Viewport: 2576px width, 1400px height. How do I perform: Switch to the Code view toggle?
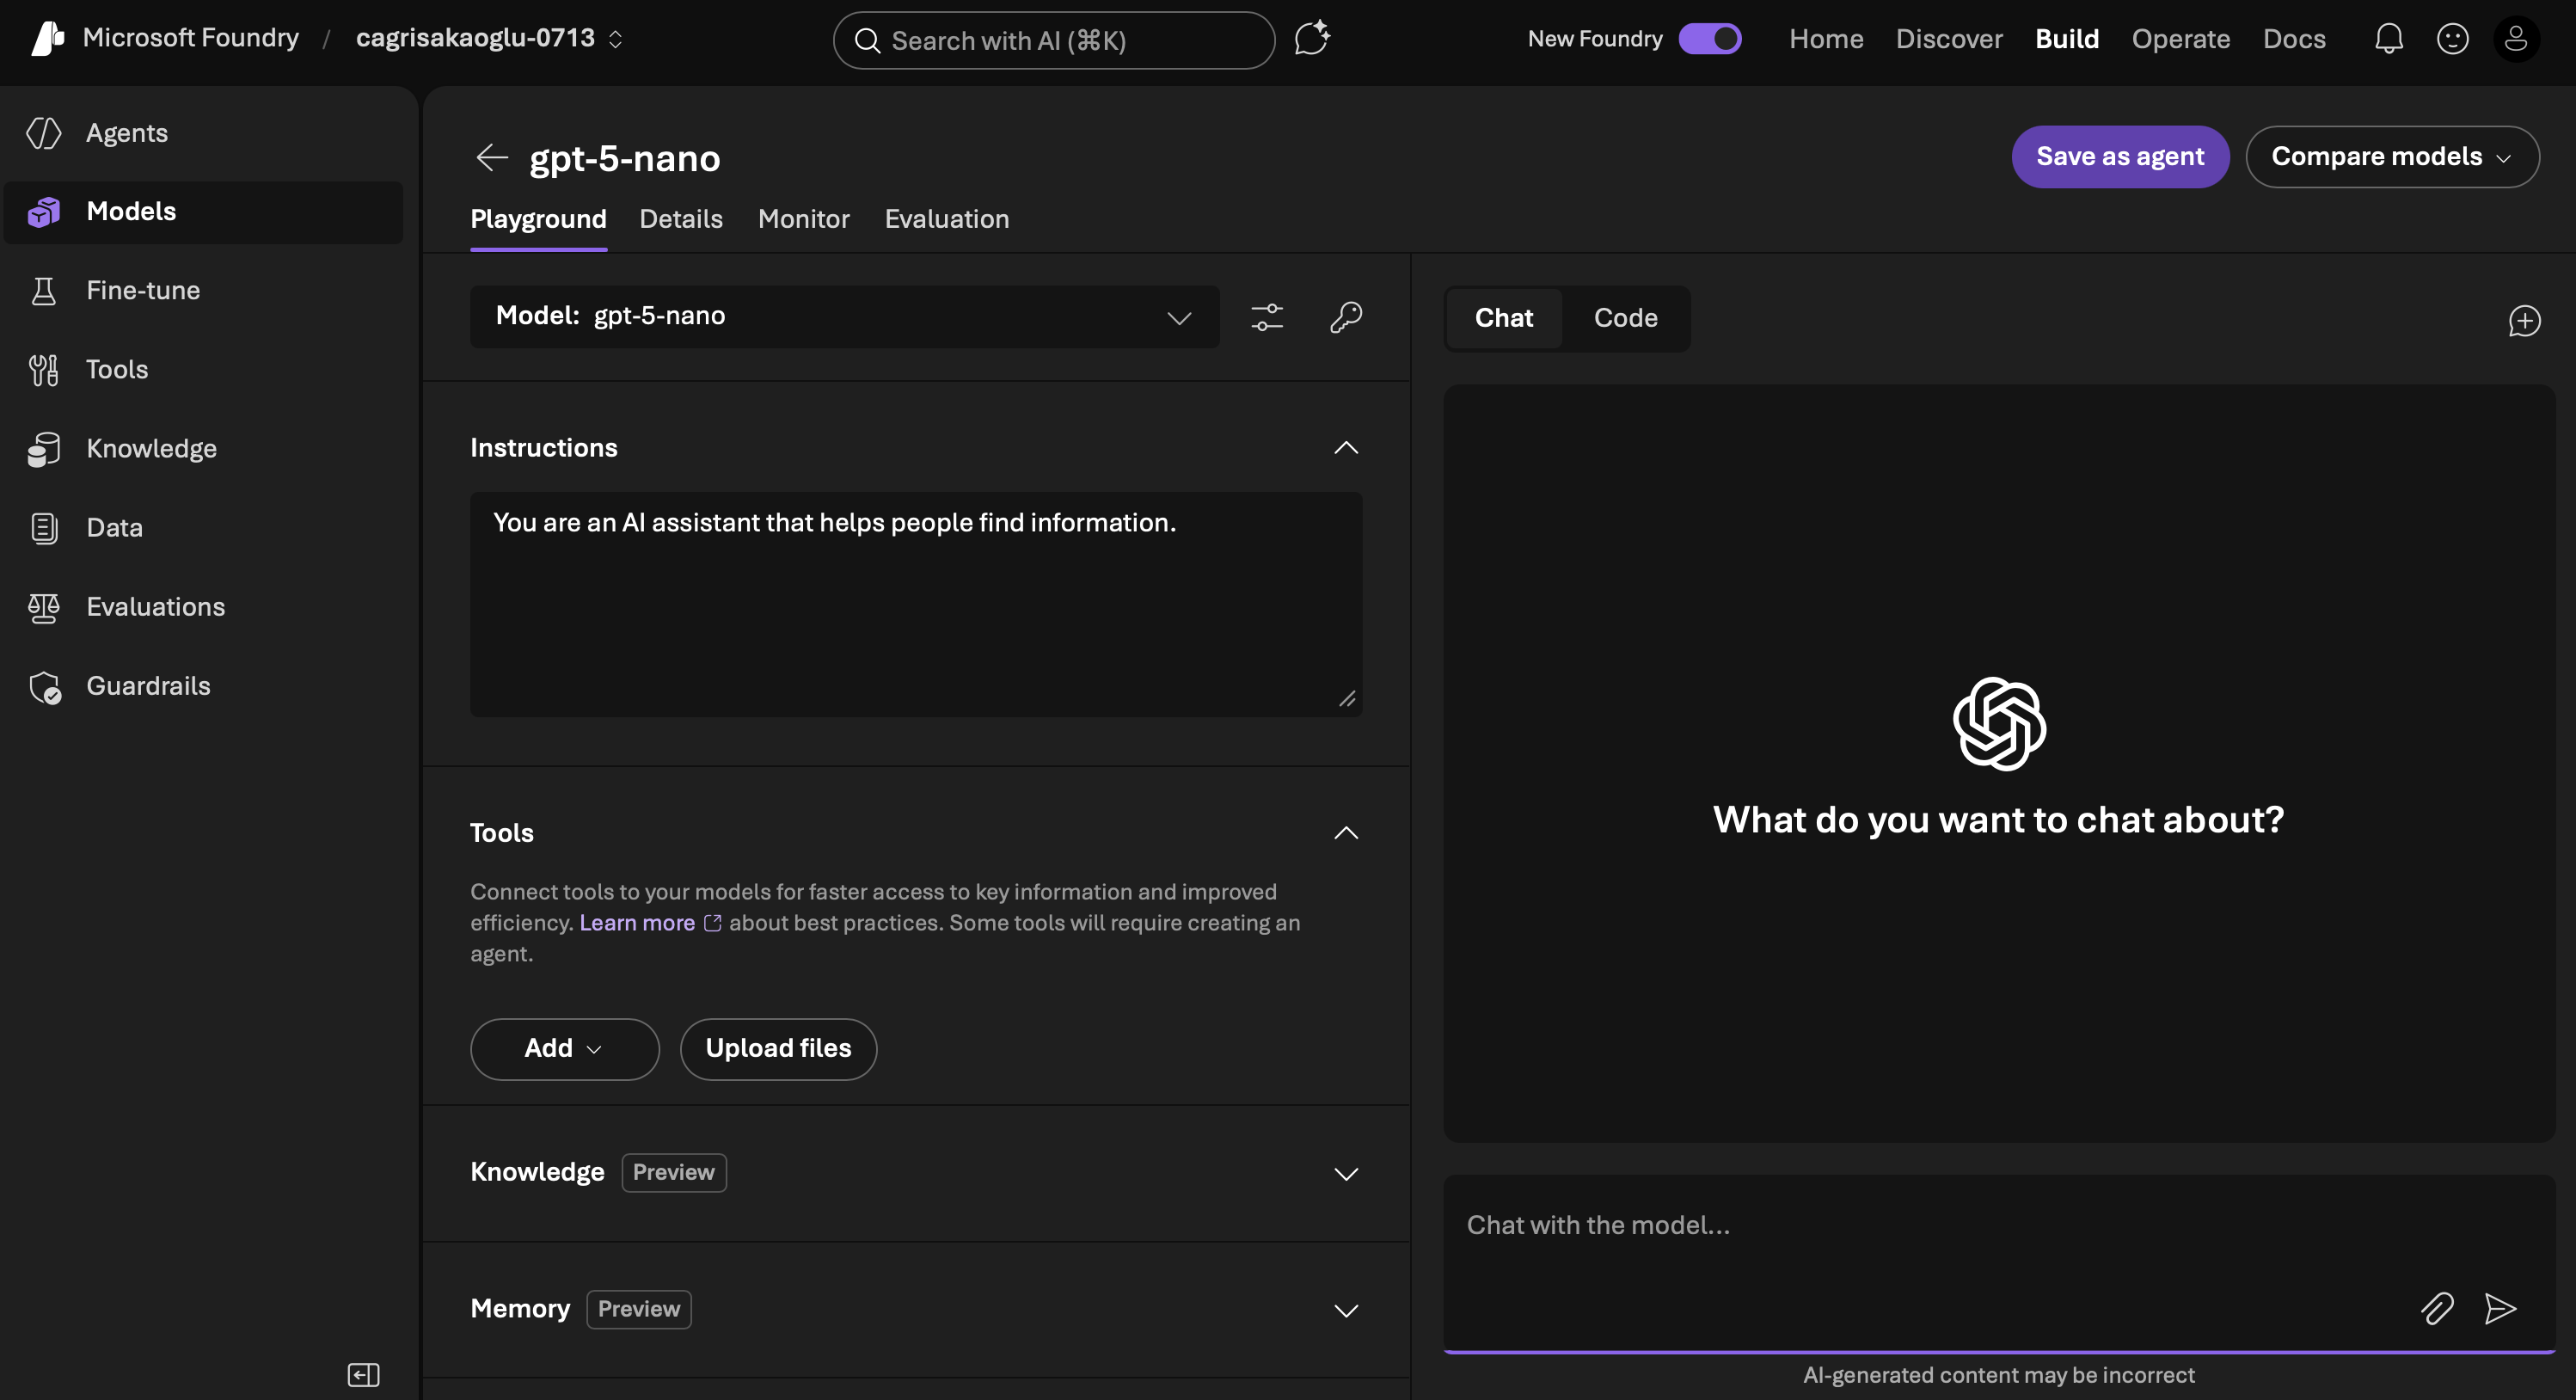(x=1625, y=318)
